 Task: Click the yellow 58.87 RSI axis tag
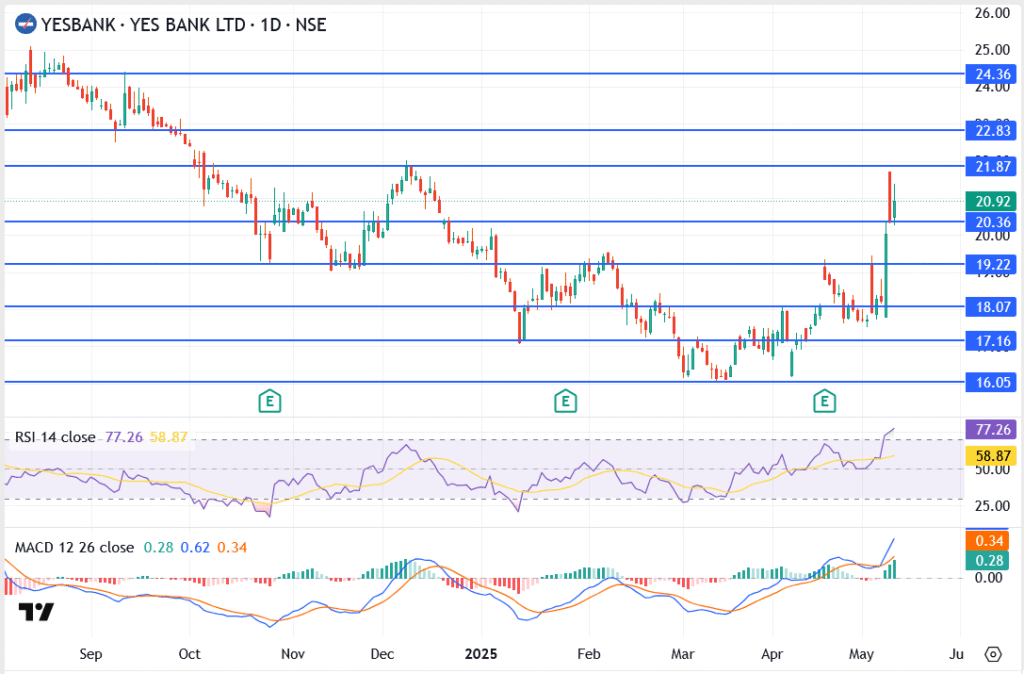[x=990, y=455]
